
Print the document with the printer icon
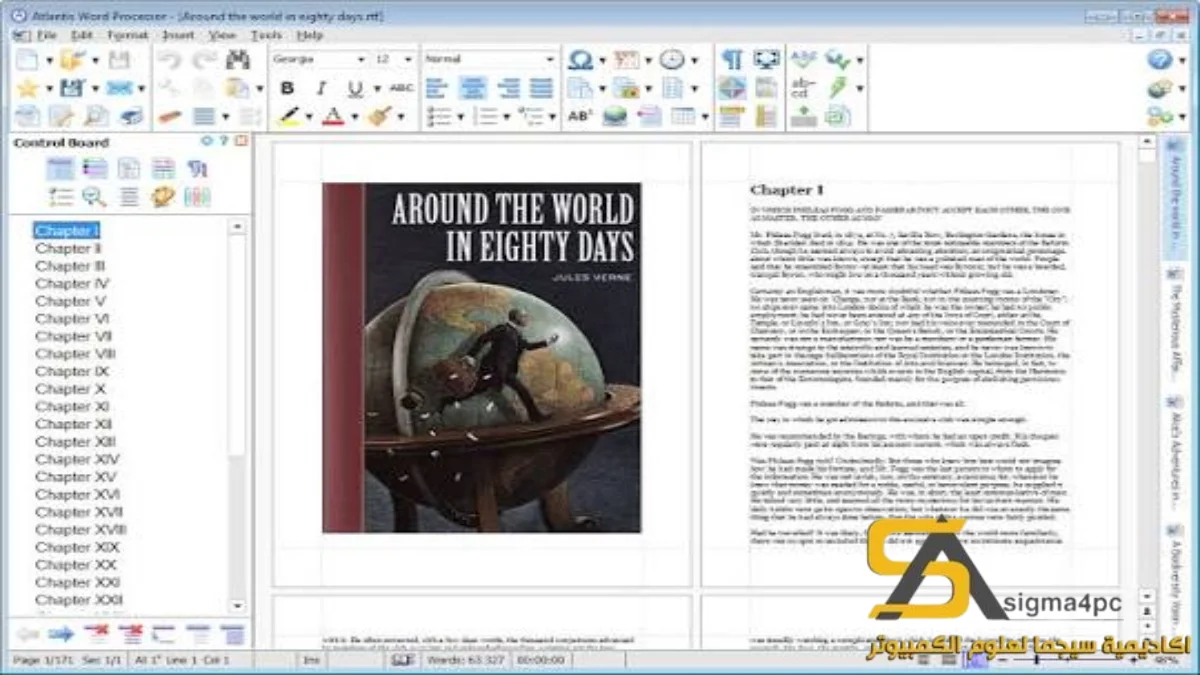(x=131, y=116)
